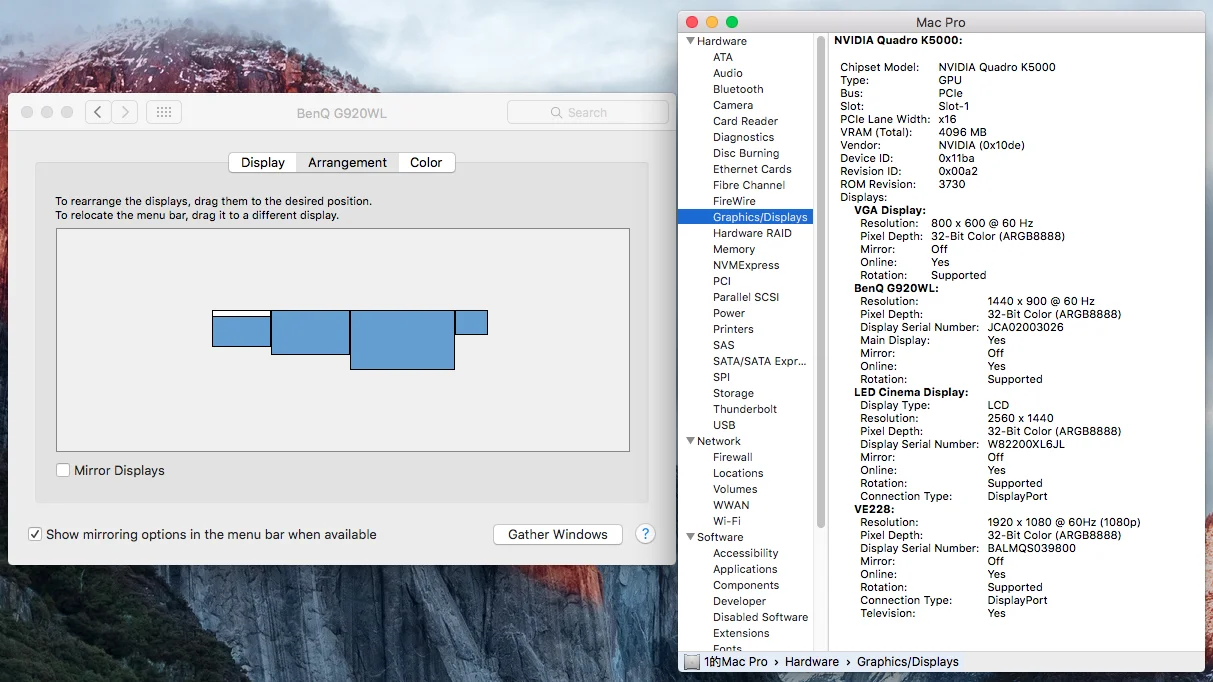
Task: Select Locations under Network
Action: pyautogui.click(x=738, y=473)
